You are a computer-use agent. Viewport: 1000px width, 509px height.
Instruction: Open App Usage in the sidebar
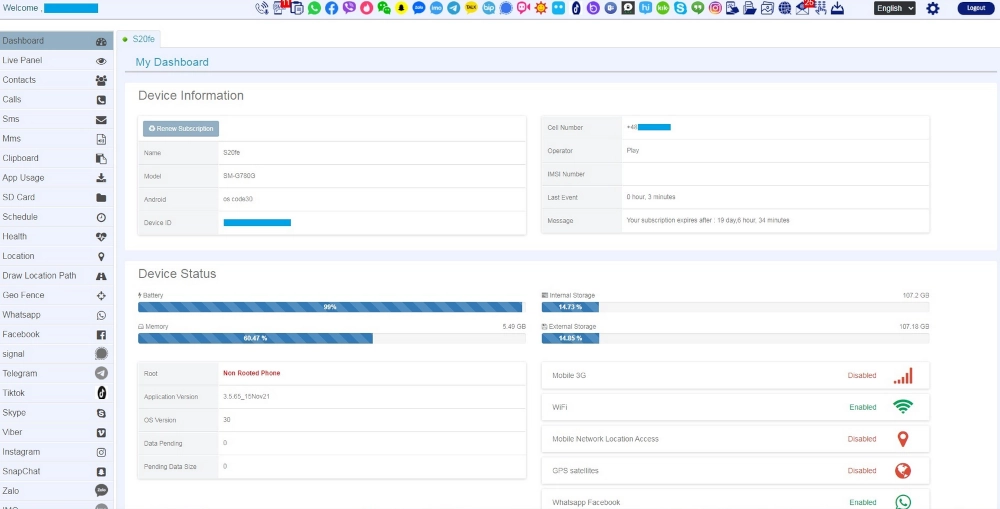coord(57,178)
